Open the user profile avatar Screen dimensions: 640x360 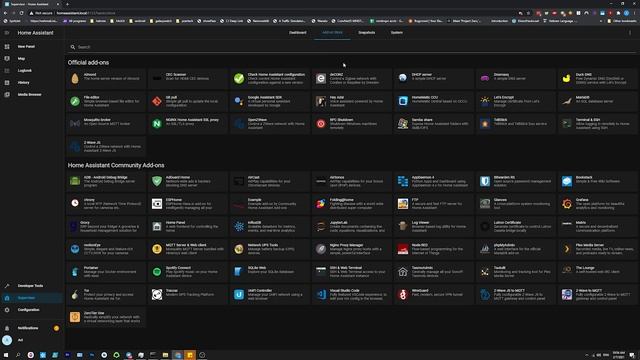coord(7,340)
